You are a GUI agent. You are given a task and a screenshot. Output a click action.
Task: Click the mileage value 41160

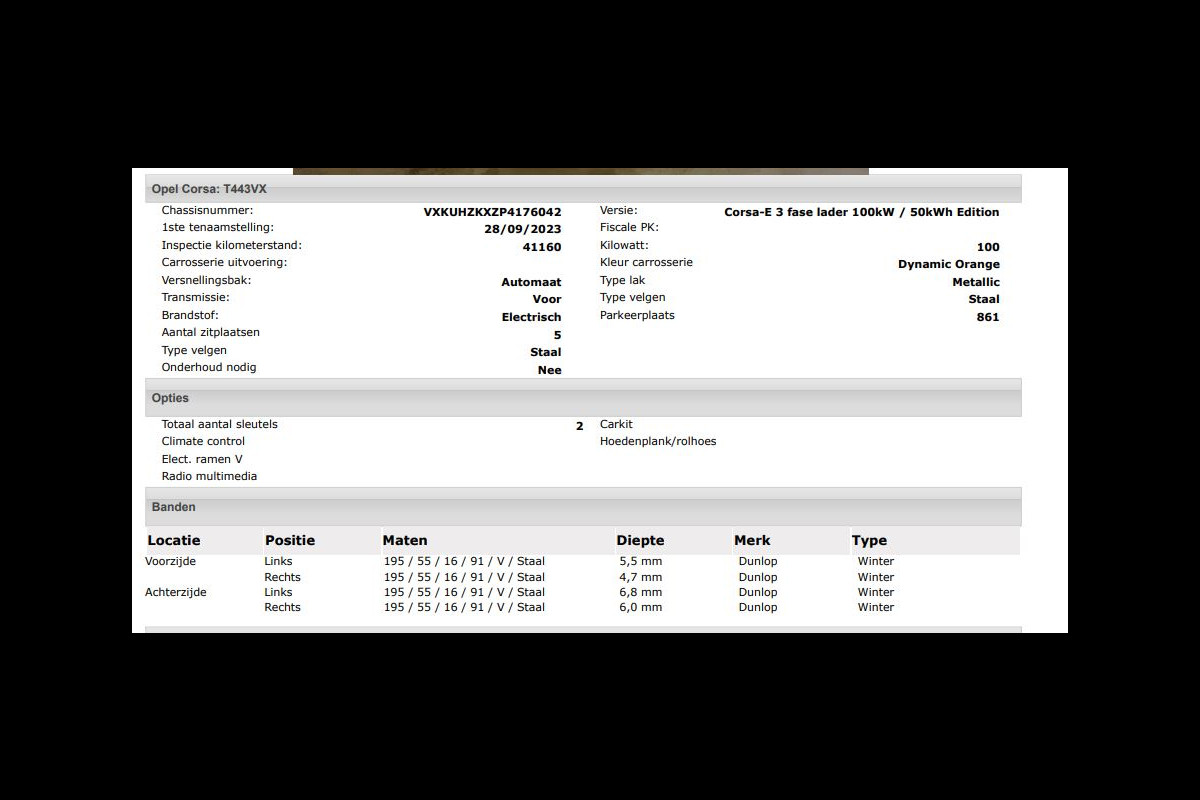(x=542, y=247)
